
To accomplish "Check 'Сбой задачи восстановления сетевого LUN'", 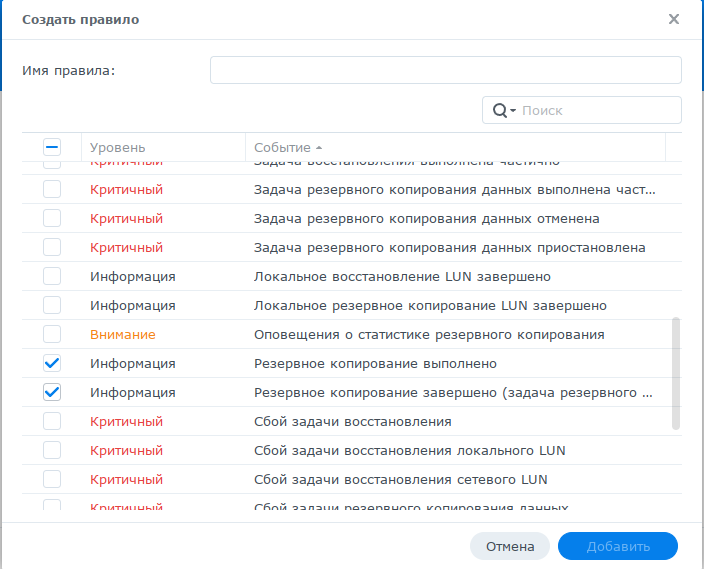I will click(x=52, y=479).
